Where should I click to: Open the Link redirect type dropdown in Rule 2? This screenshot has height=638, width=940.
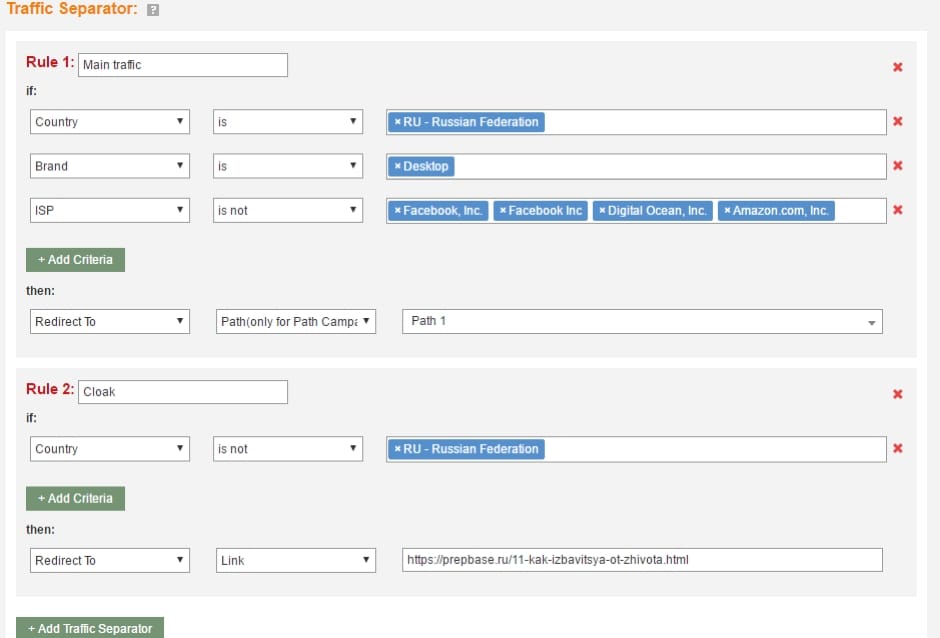pos(296,560)
